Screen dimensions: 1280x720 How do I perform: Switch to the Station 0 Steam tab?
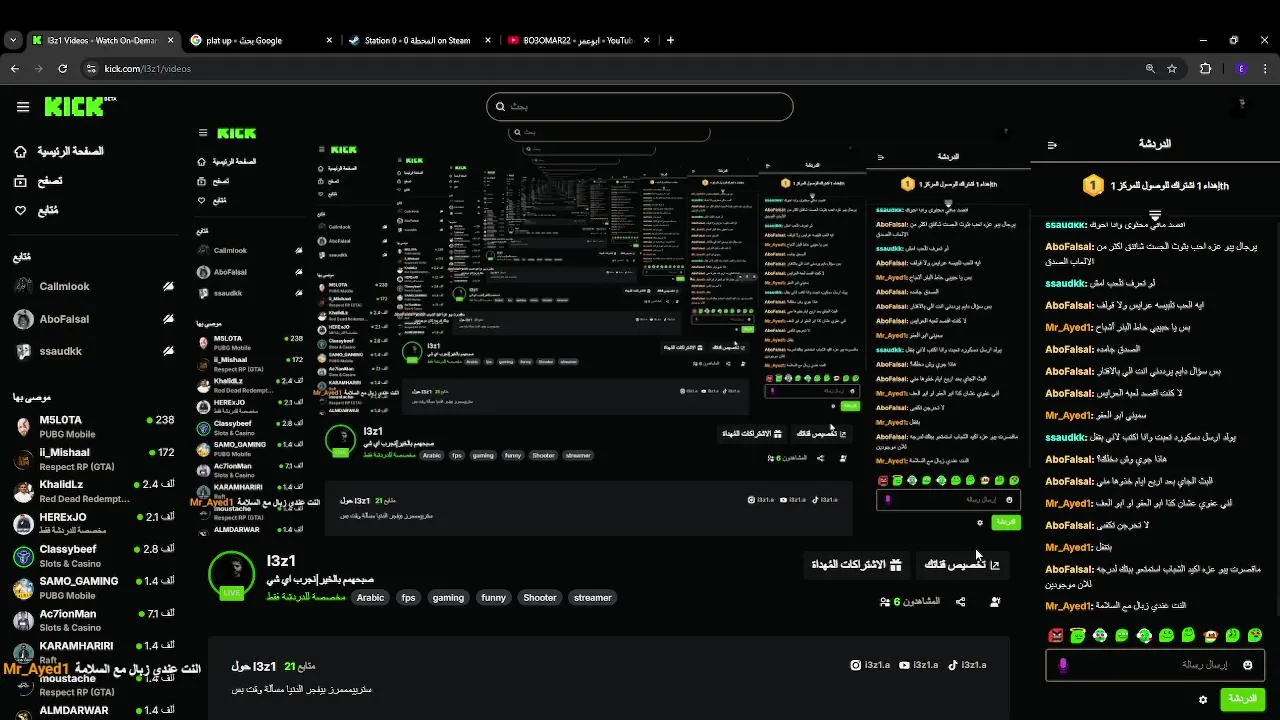coord(420,40)
